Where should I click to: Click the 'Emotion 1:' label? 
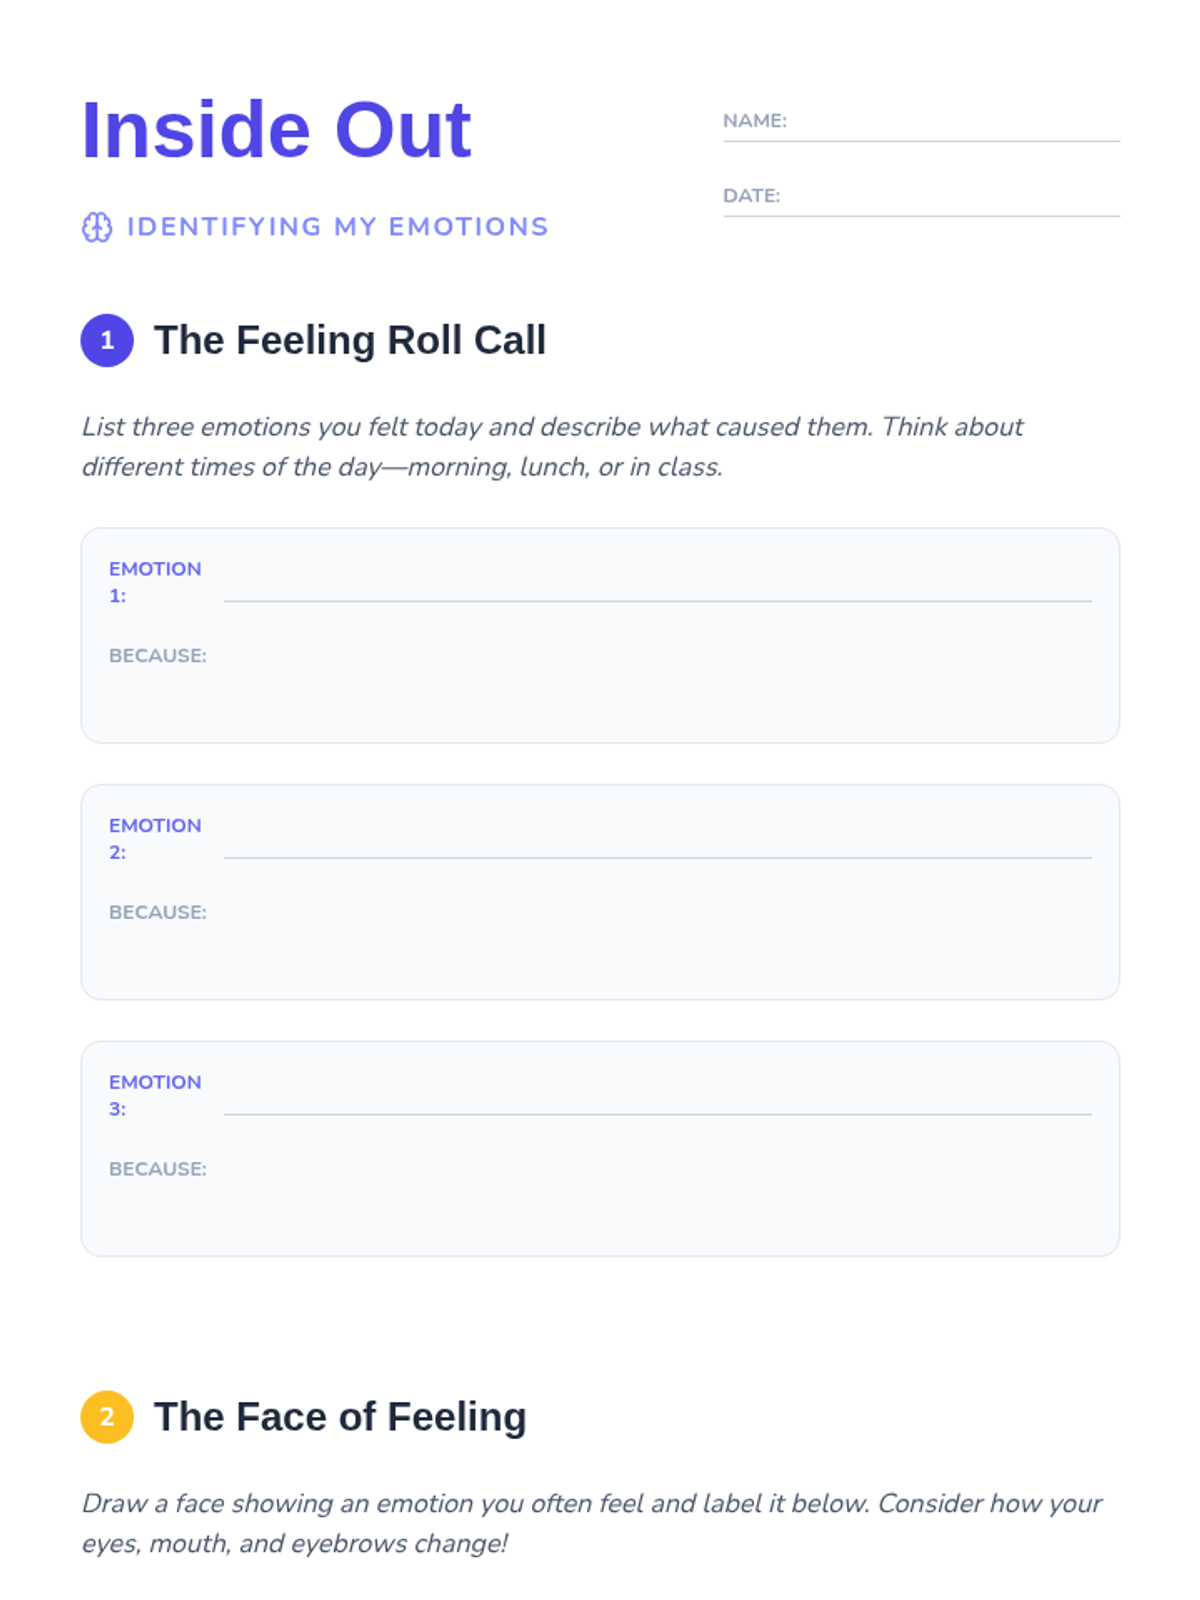[x=155, y=582]
